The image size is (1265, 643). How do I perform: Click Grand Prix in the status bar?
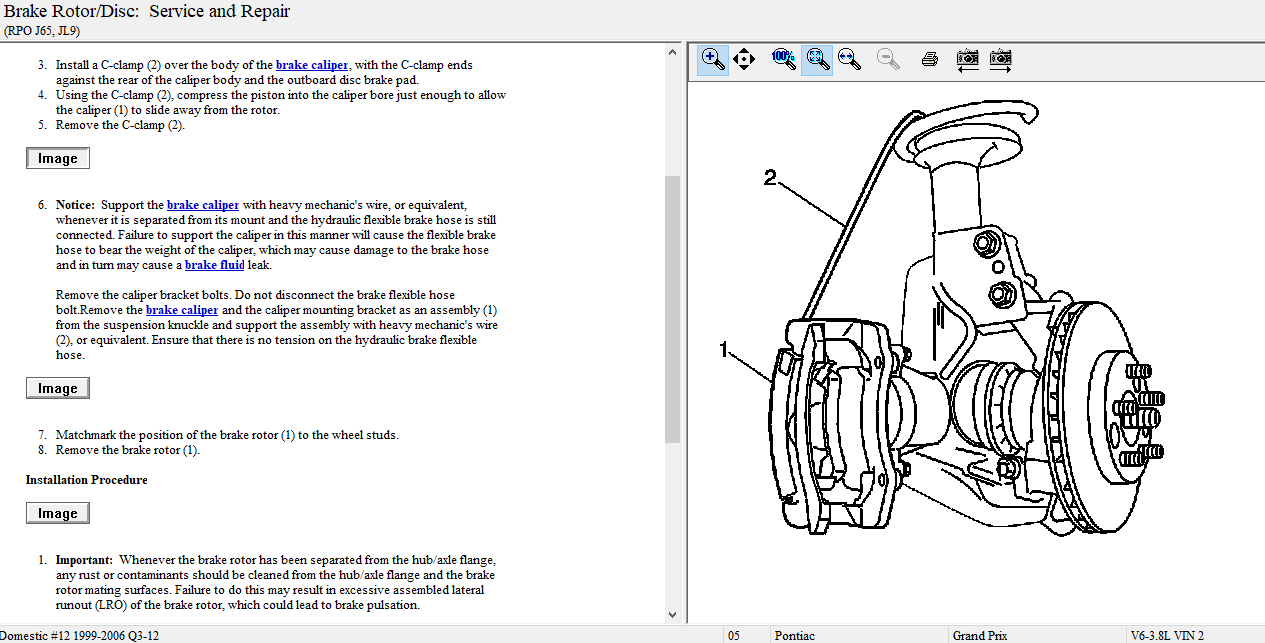980,635
